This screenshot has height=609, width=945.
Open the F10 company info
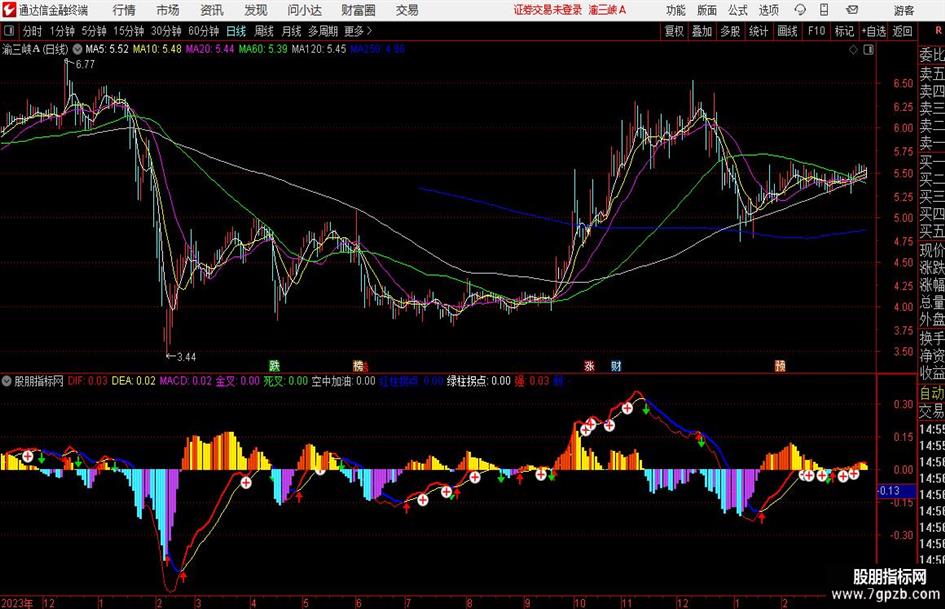click(816, 31)
